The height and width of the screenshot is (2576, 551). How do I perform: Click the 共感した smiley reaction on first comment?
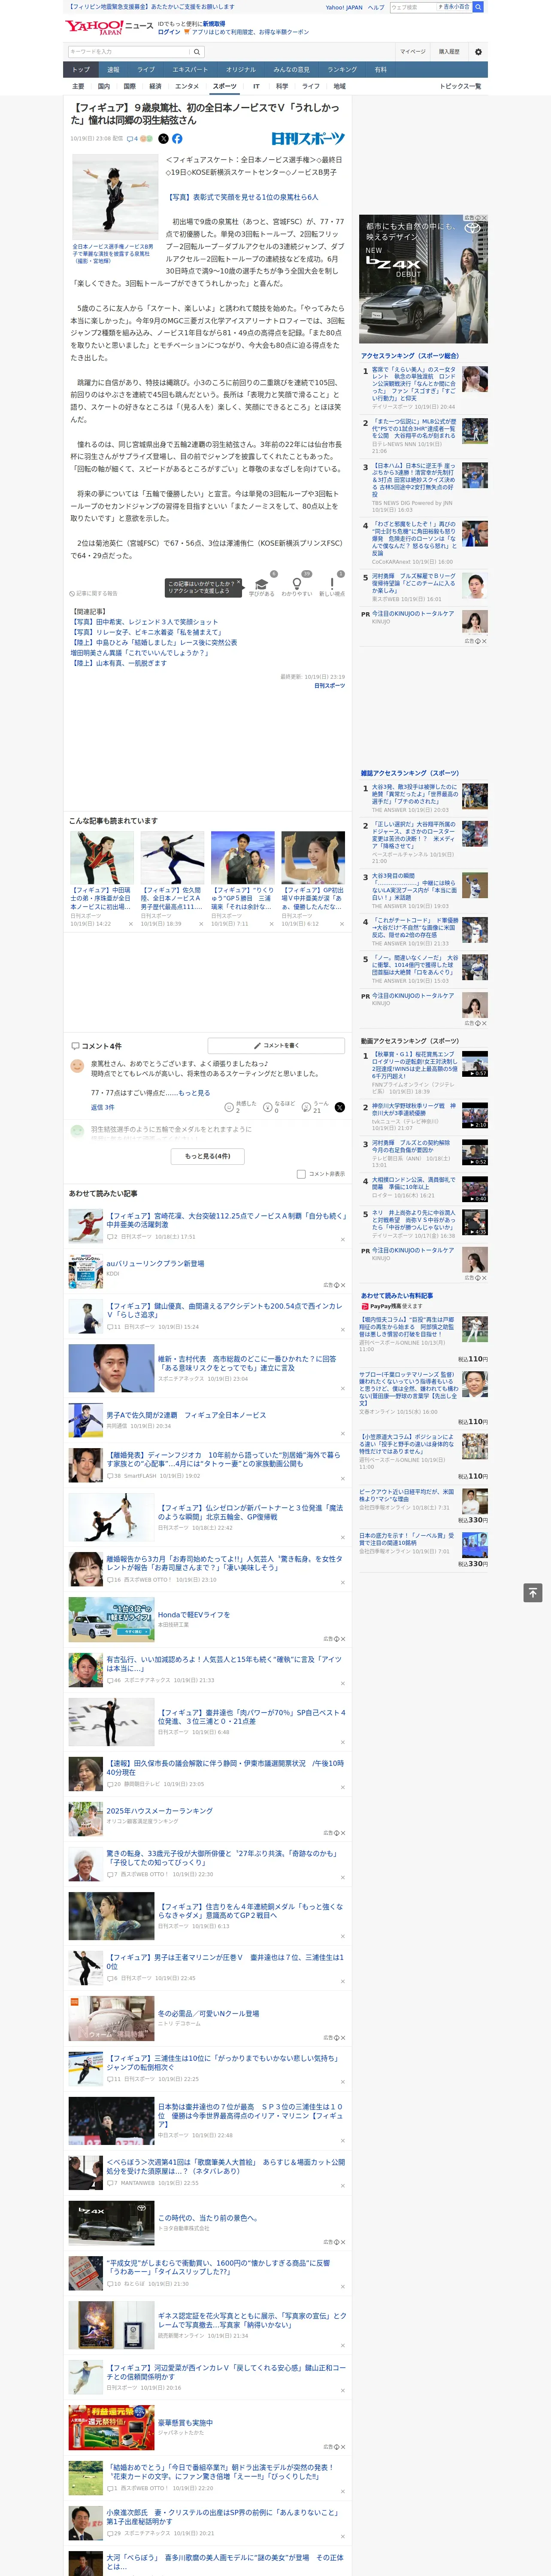pyautogui.click(x=242, y=1107)
